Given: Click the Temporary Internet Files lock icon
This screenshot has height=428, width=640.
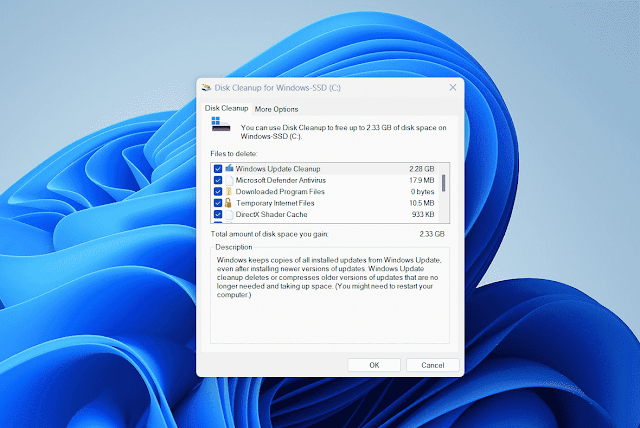Looking at the screenshot, I should pyautogui.click(x=228, y=203).
